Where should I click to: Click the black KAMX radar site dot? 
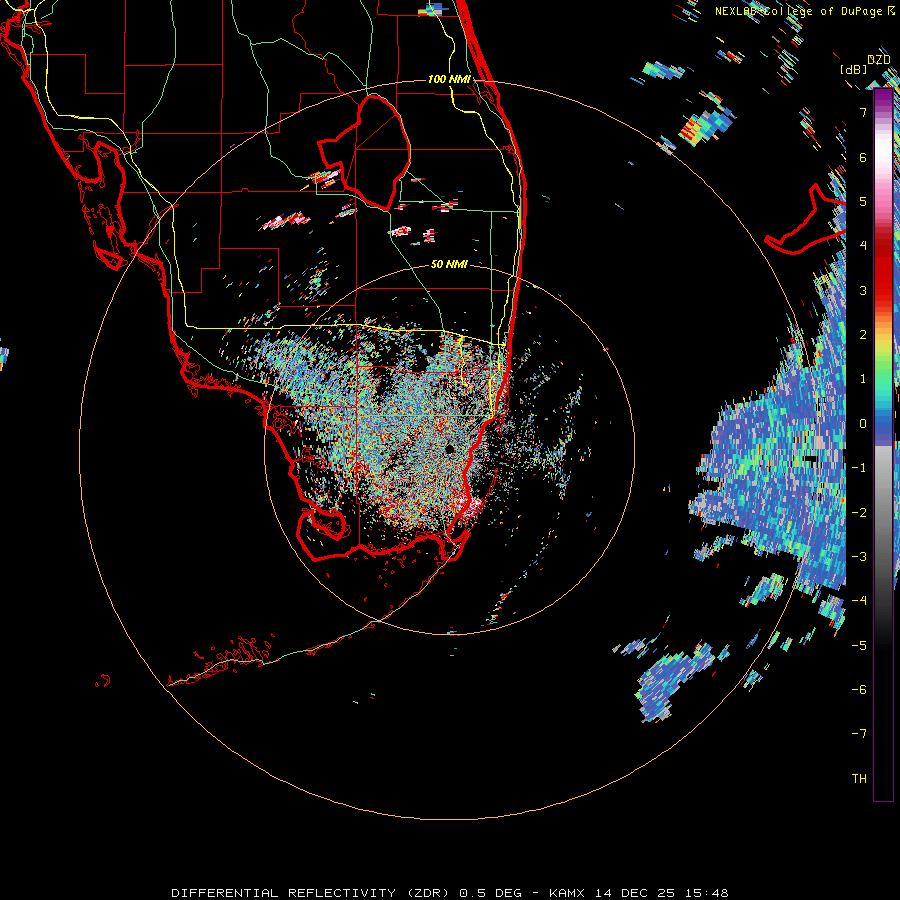tap(449, 449)
